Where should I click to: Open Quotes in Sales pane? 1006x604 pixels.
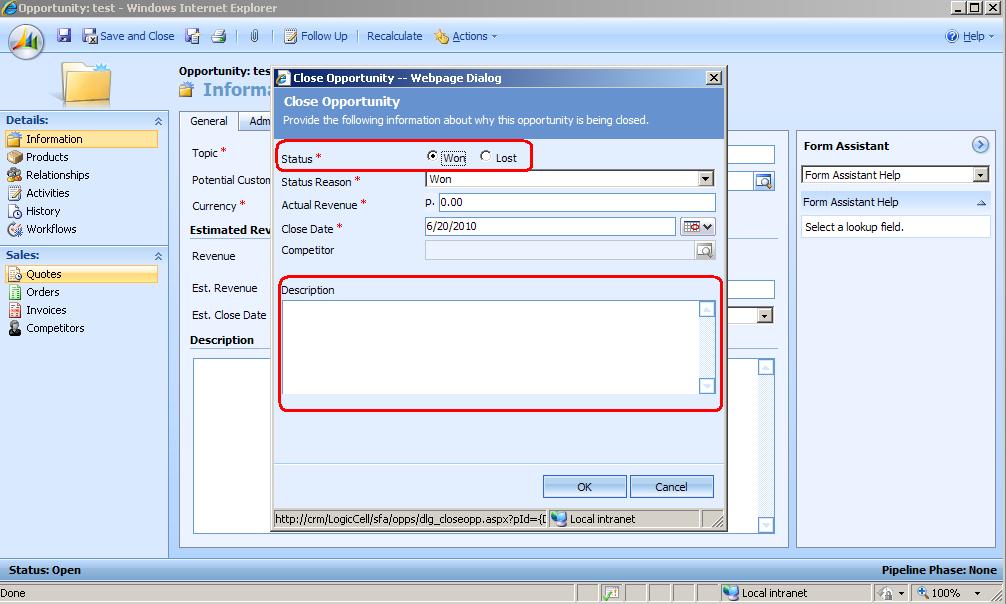click(81, 274)
